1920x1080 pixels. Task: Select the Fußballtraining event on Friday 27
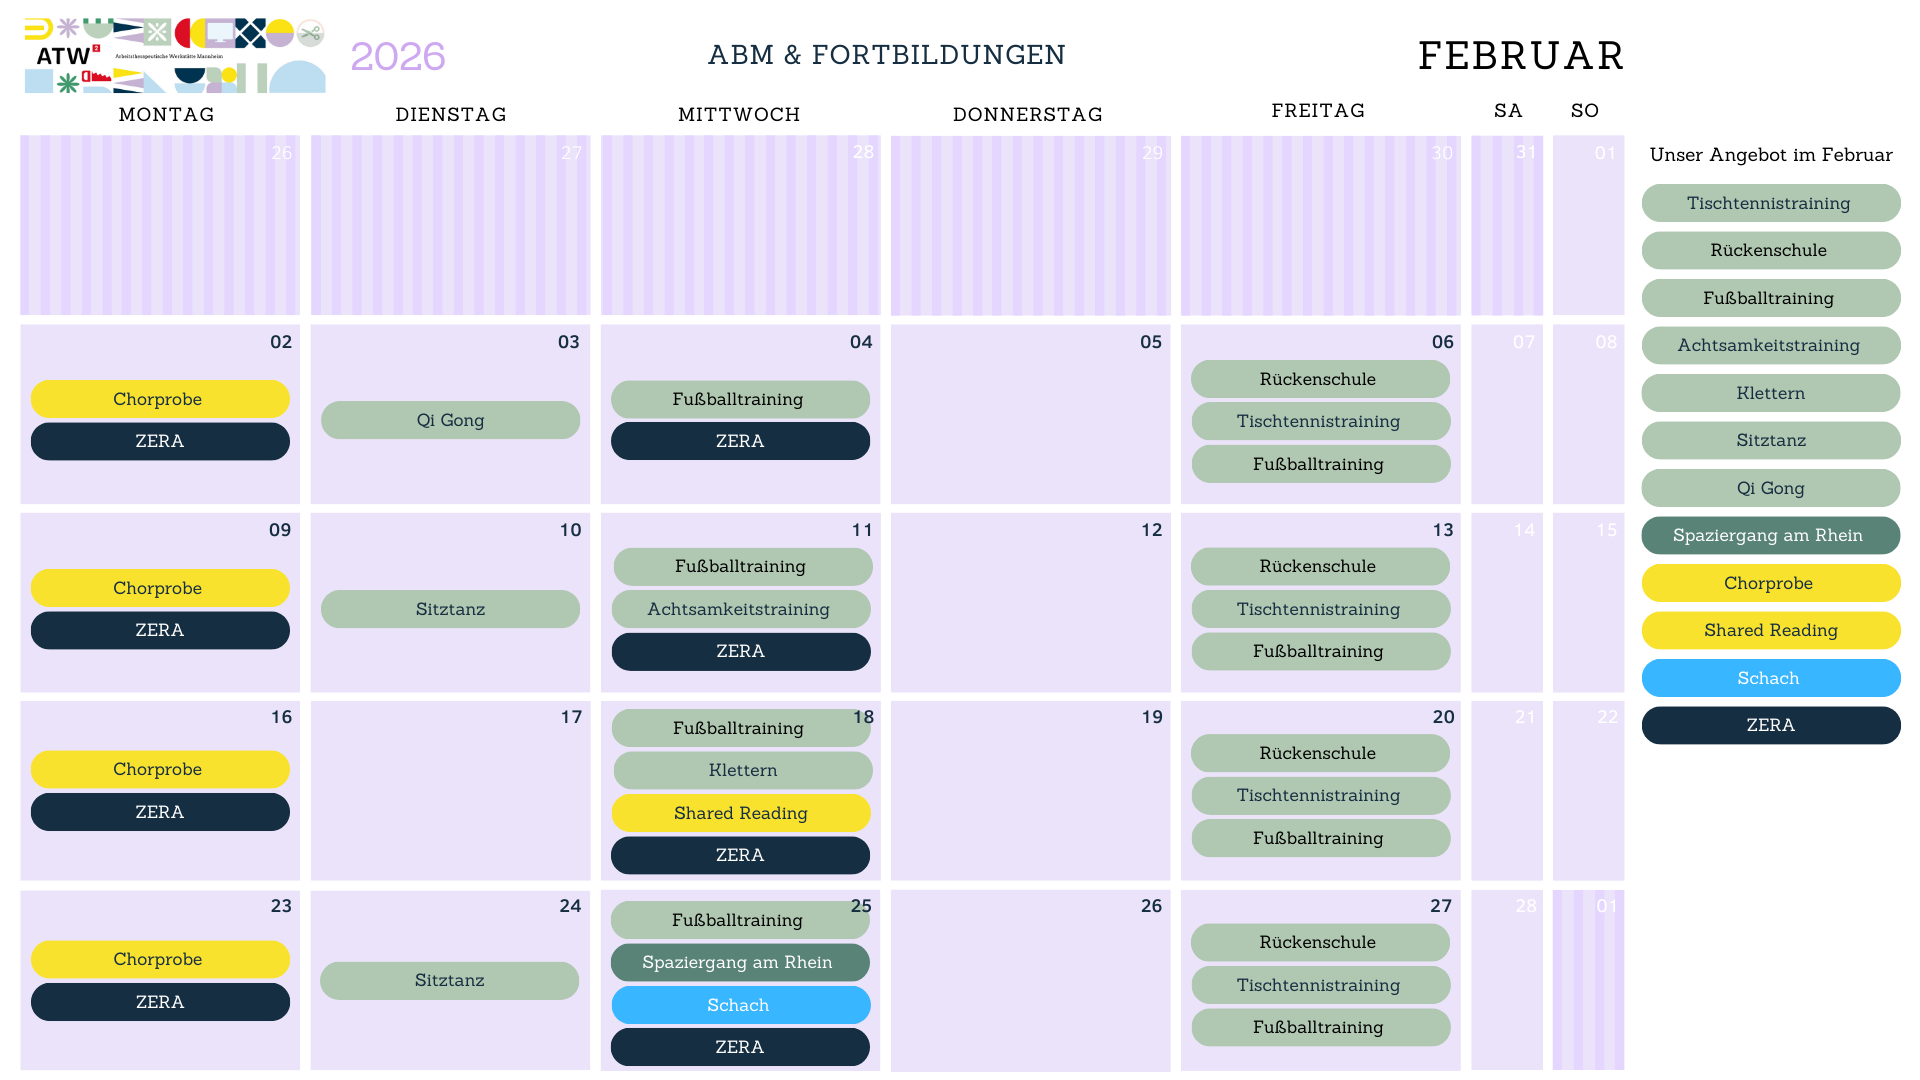coord(1319,1027)
